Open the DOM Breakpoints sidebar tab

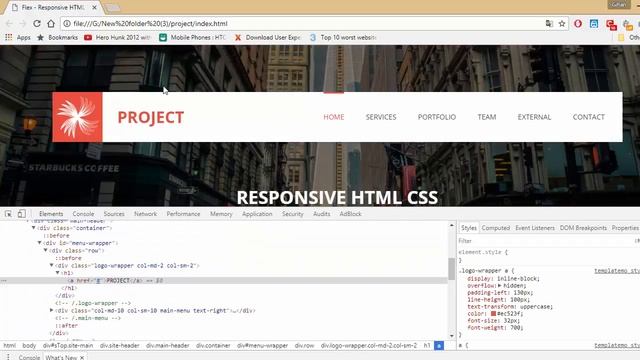pos(583,228)
